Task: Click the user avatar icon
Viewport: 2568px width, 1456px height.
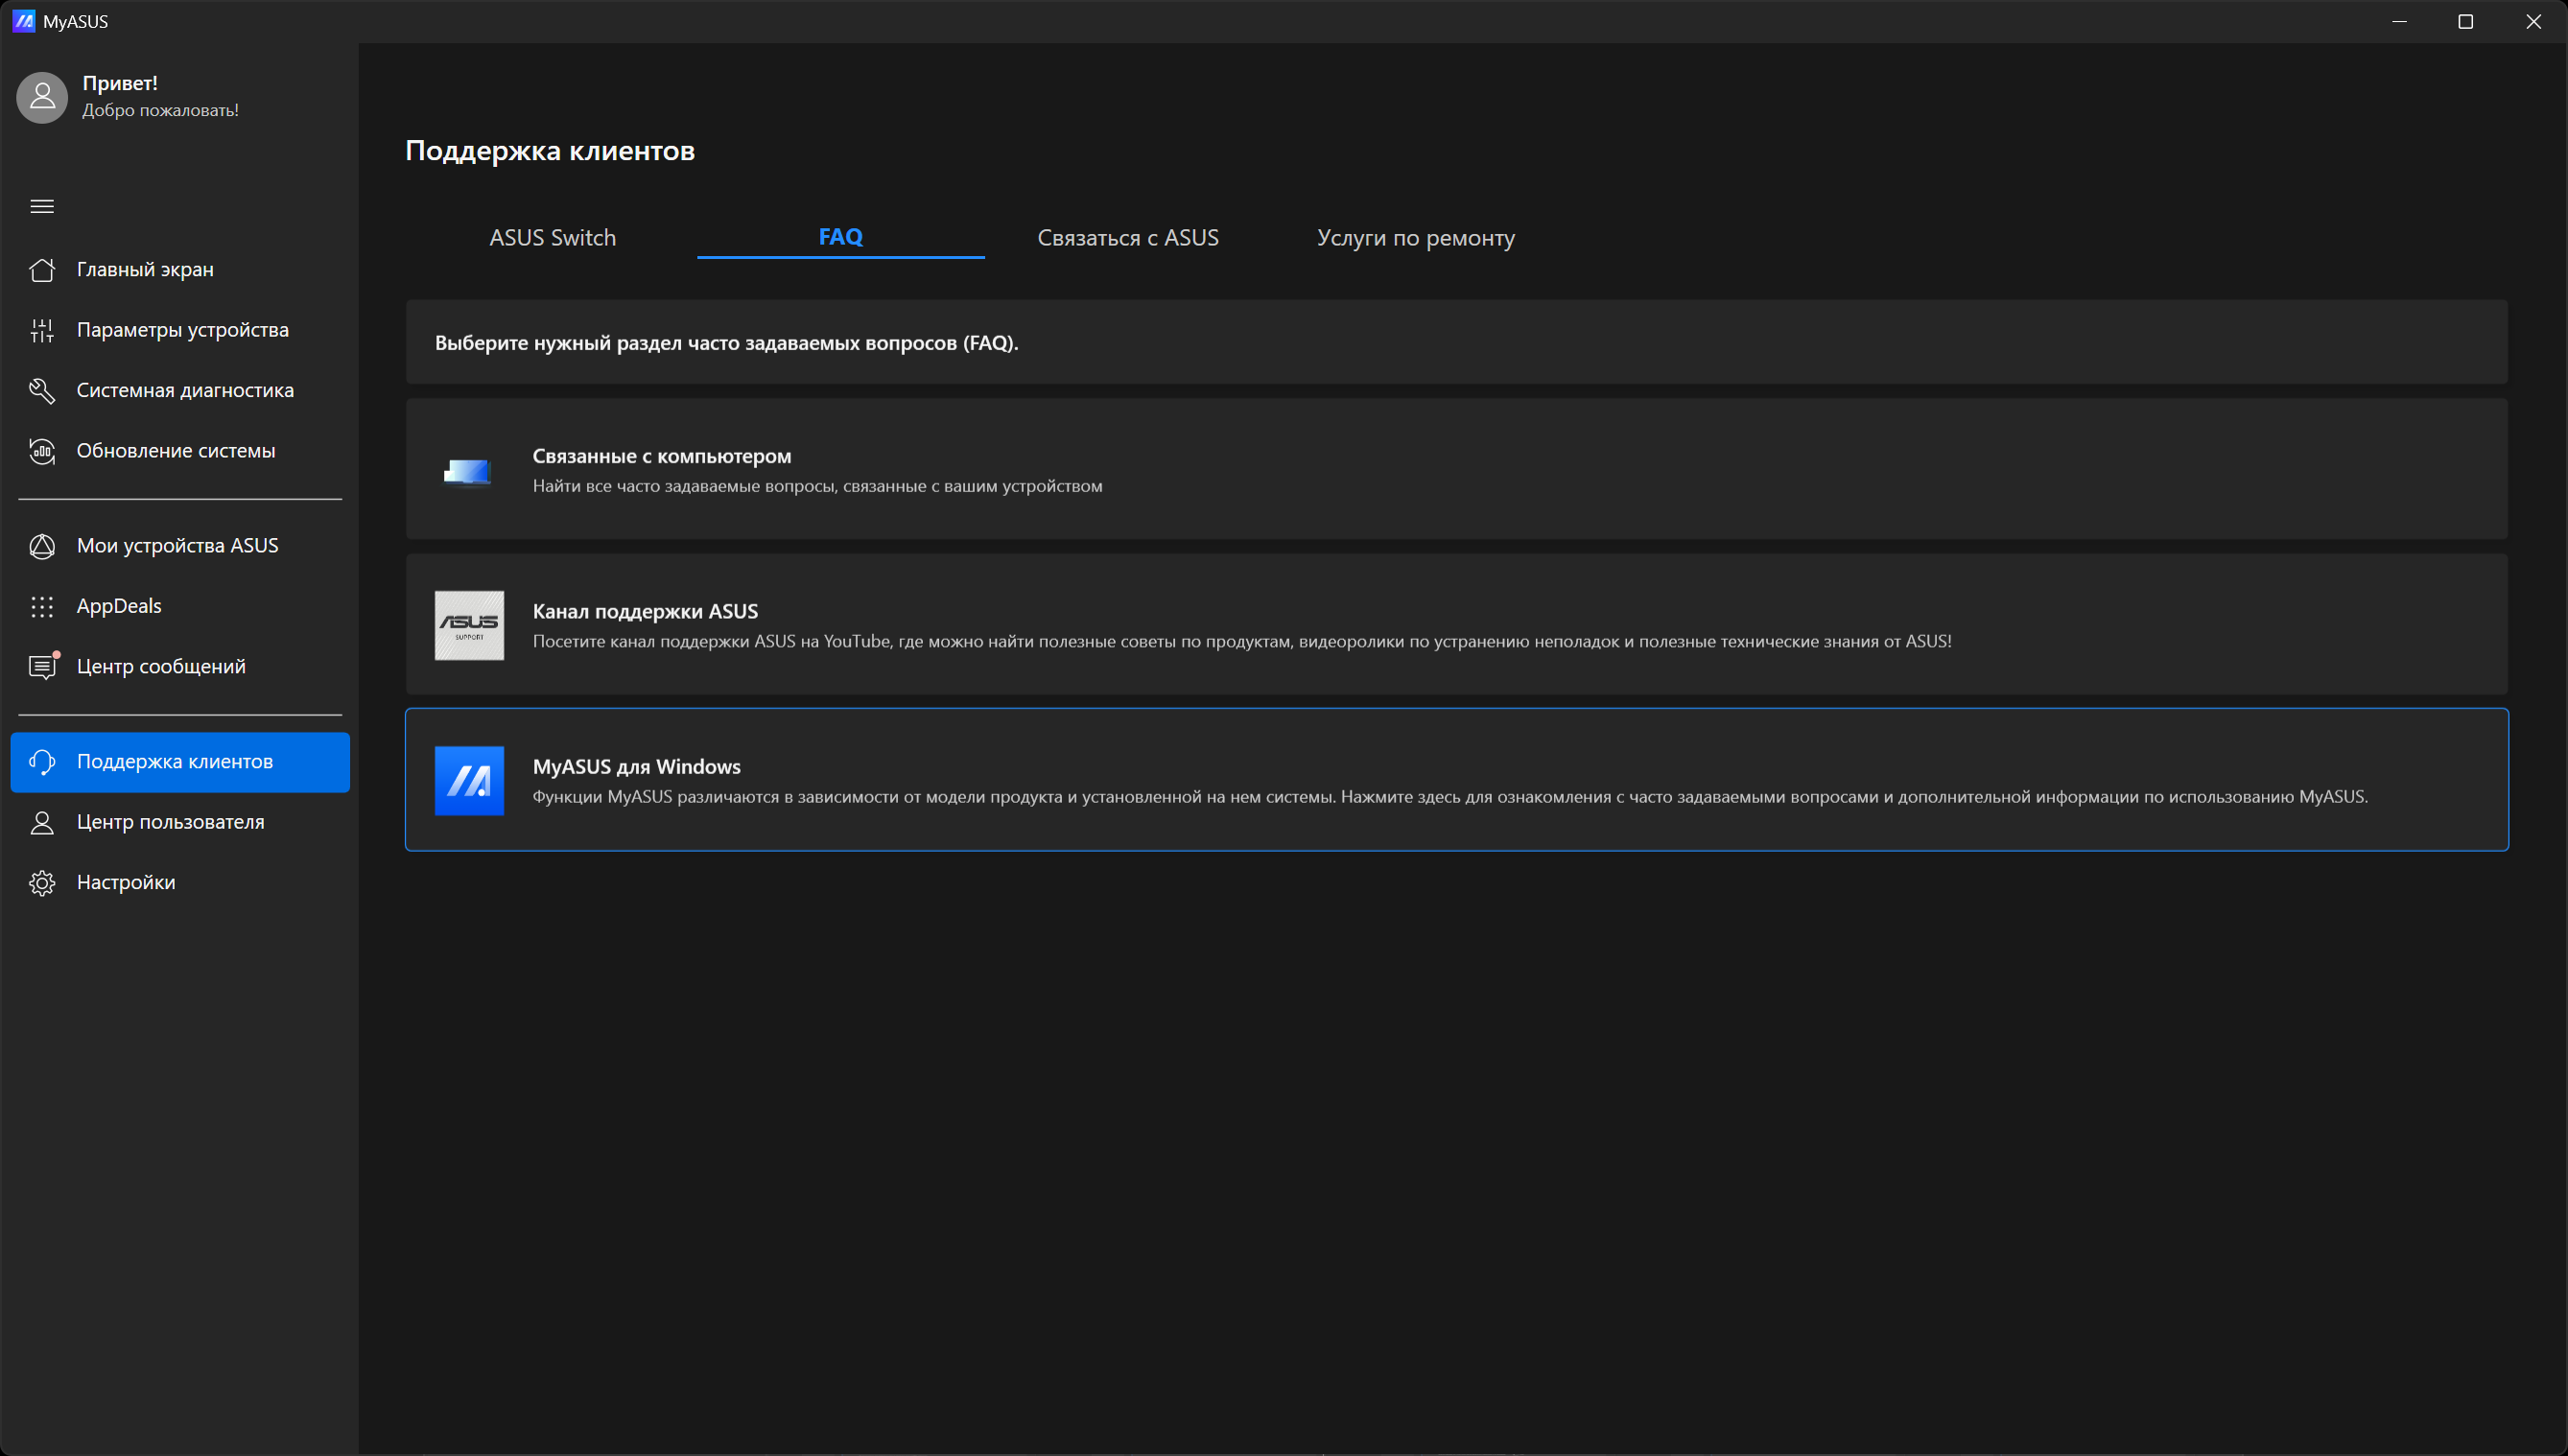Action: tap(42, 97)
